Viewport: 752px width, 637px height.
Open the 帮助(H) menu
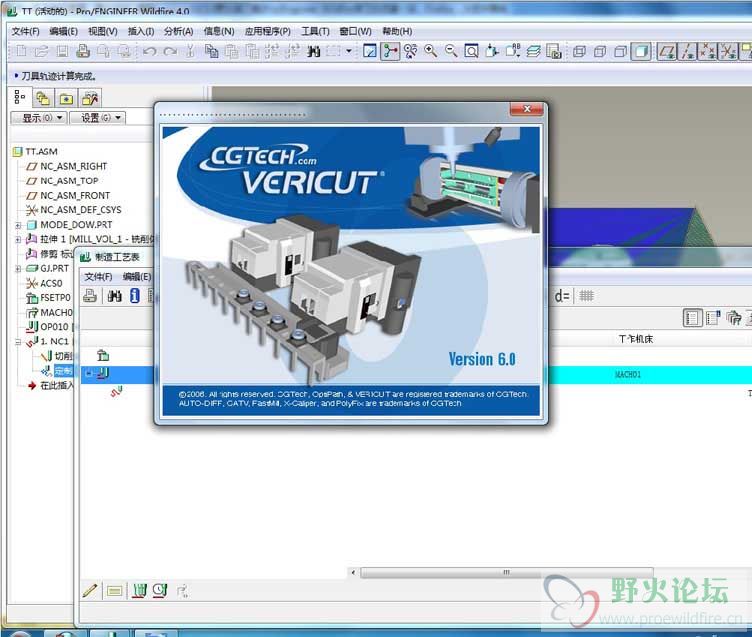pos(397,32)
